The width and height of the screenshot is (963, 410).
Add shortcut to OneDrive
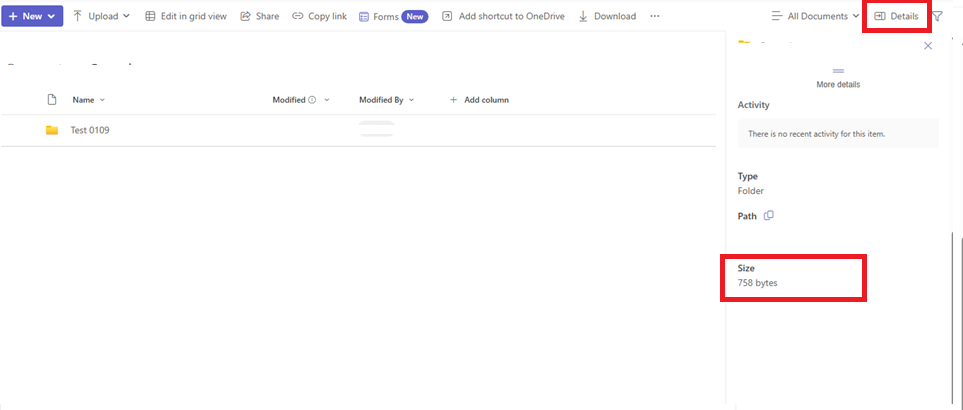click(503, 16)
